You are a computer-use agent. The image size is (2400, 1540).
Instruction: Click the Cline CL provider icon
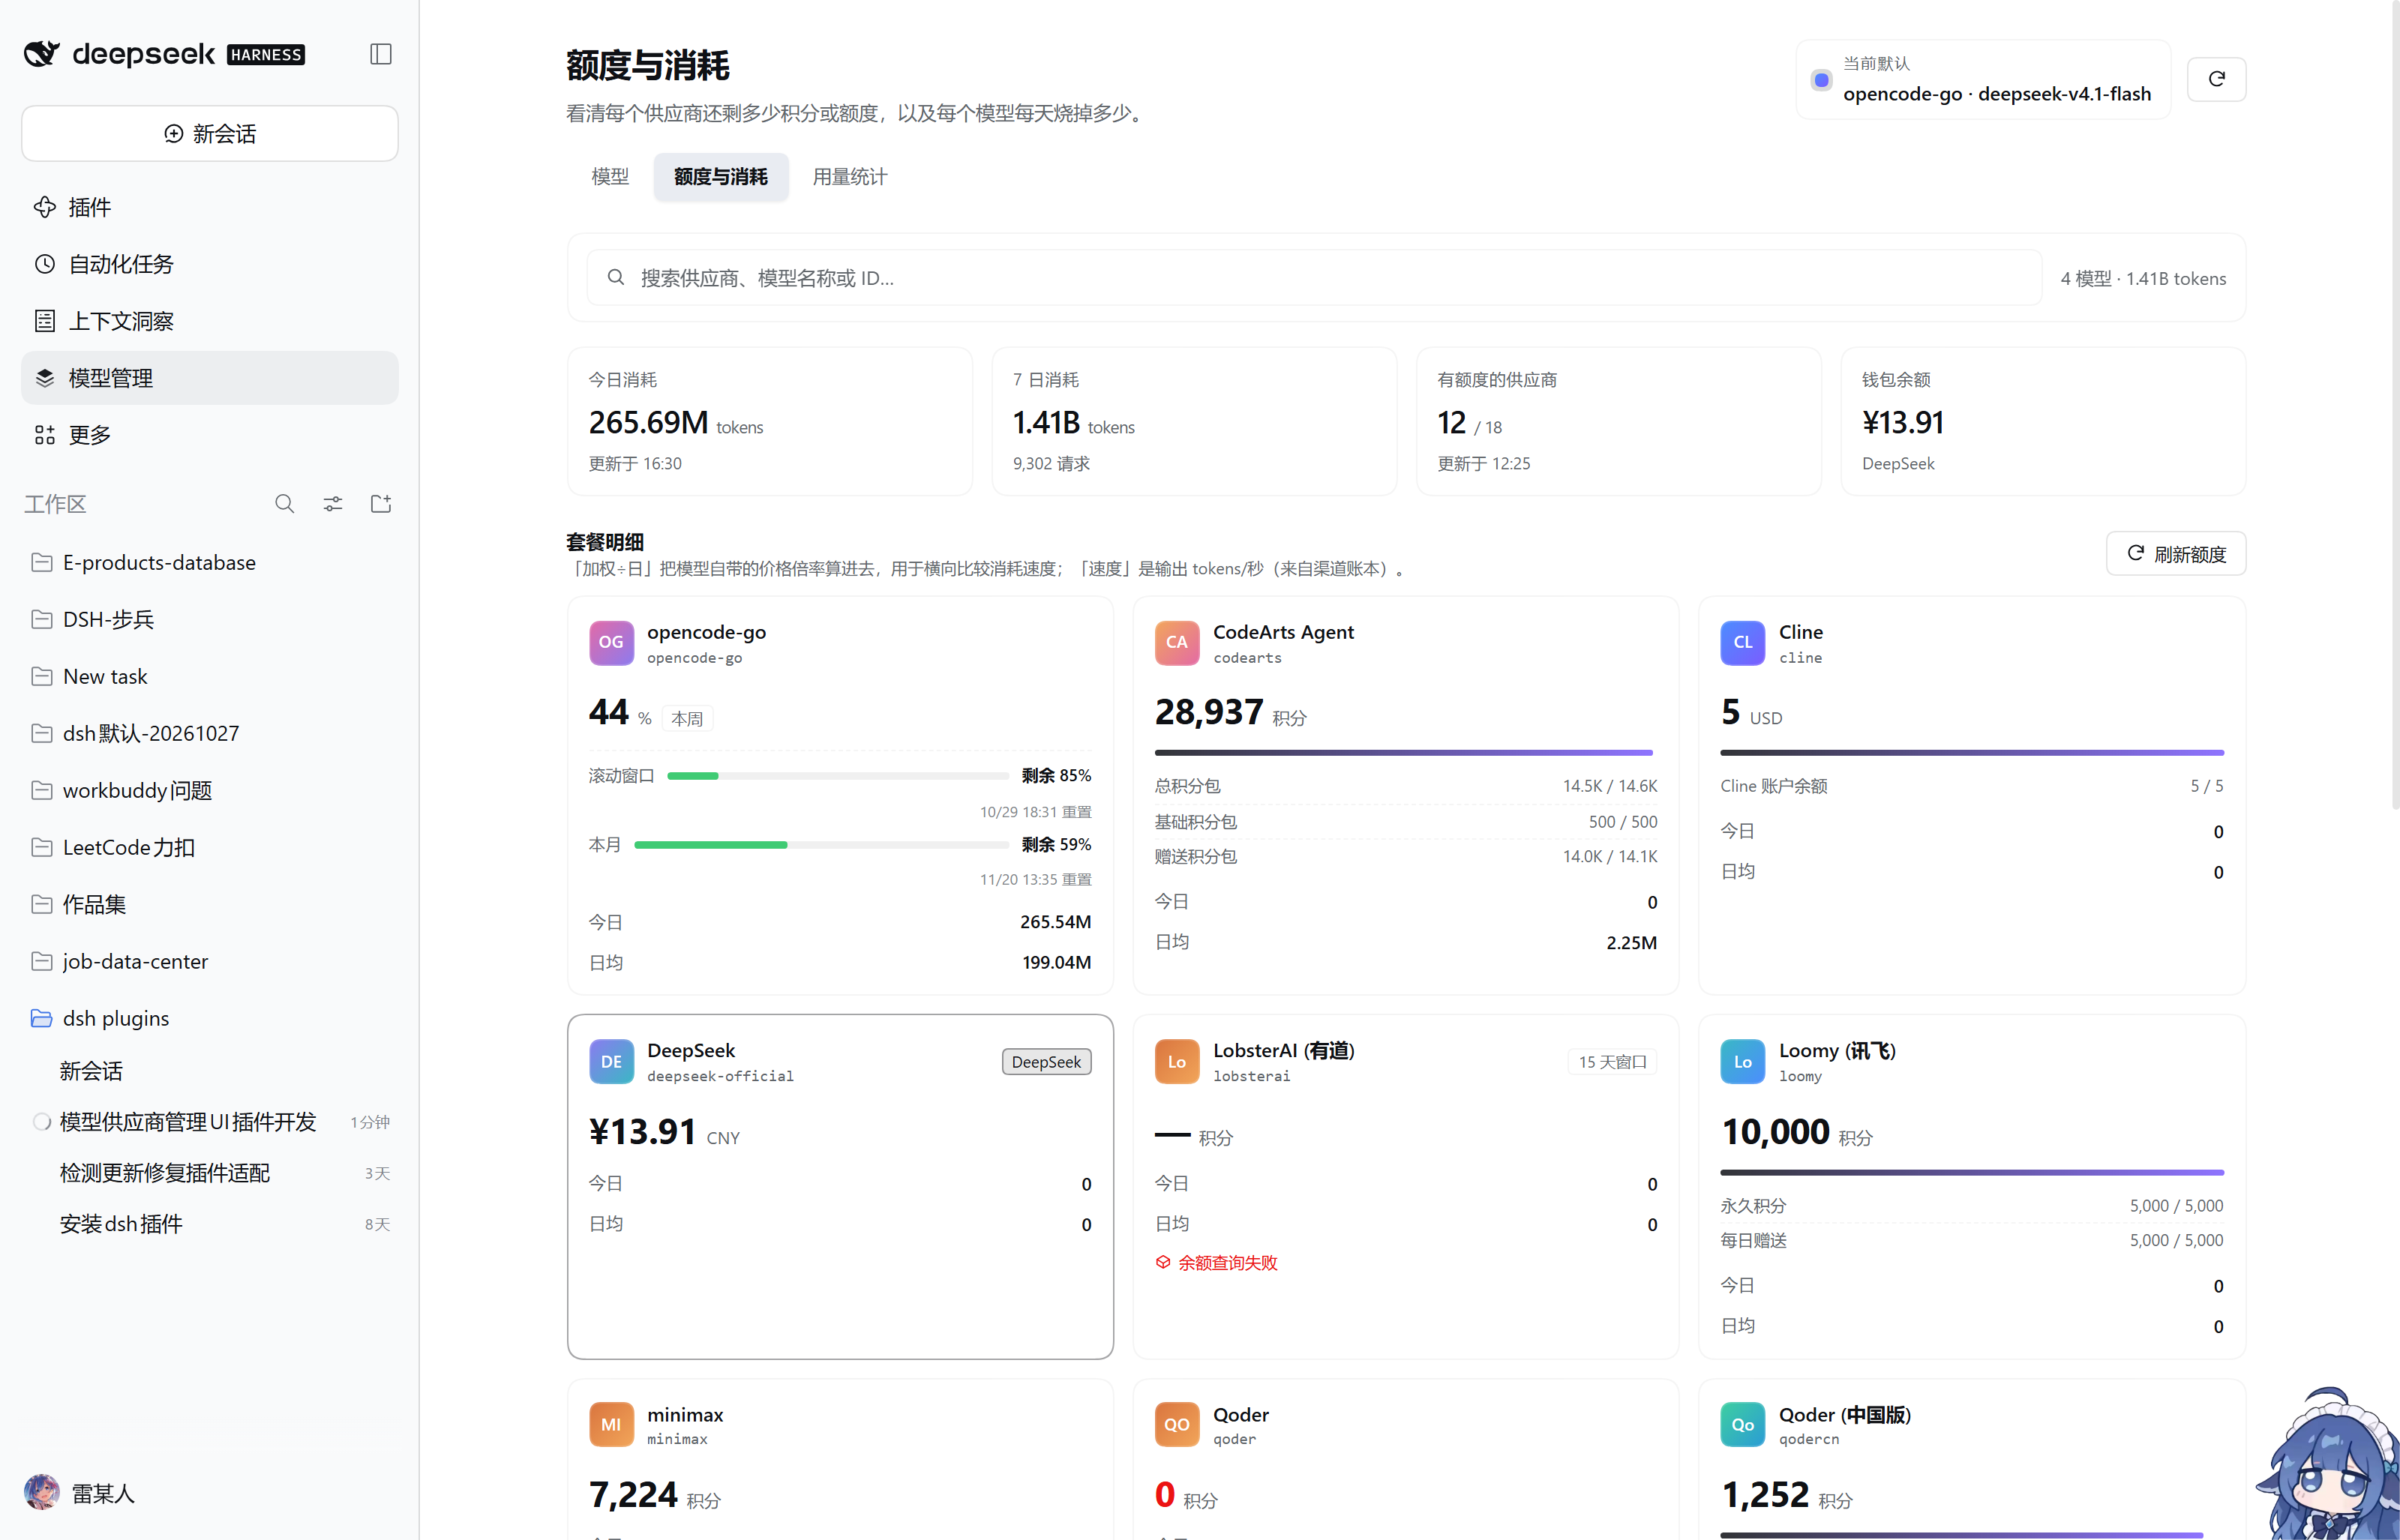coord(1742,643)
